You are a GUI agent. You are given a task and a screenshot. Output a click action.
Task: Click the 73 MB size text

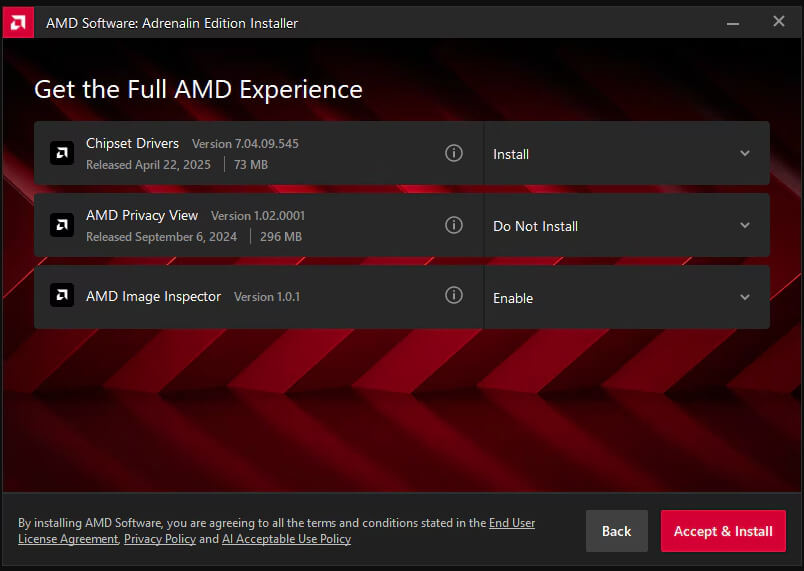[251, 165]
